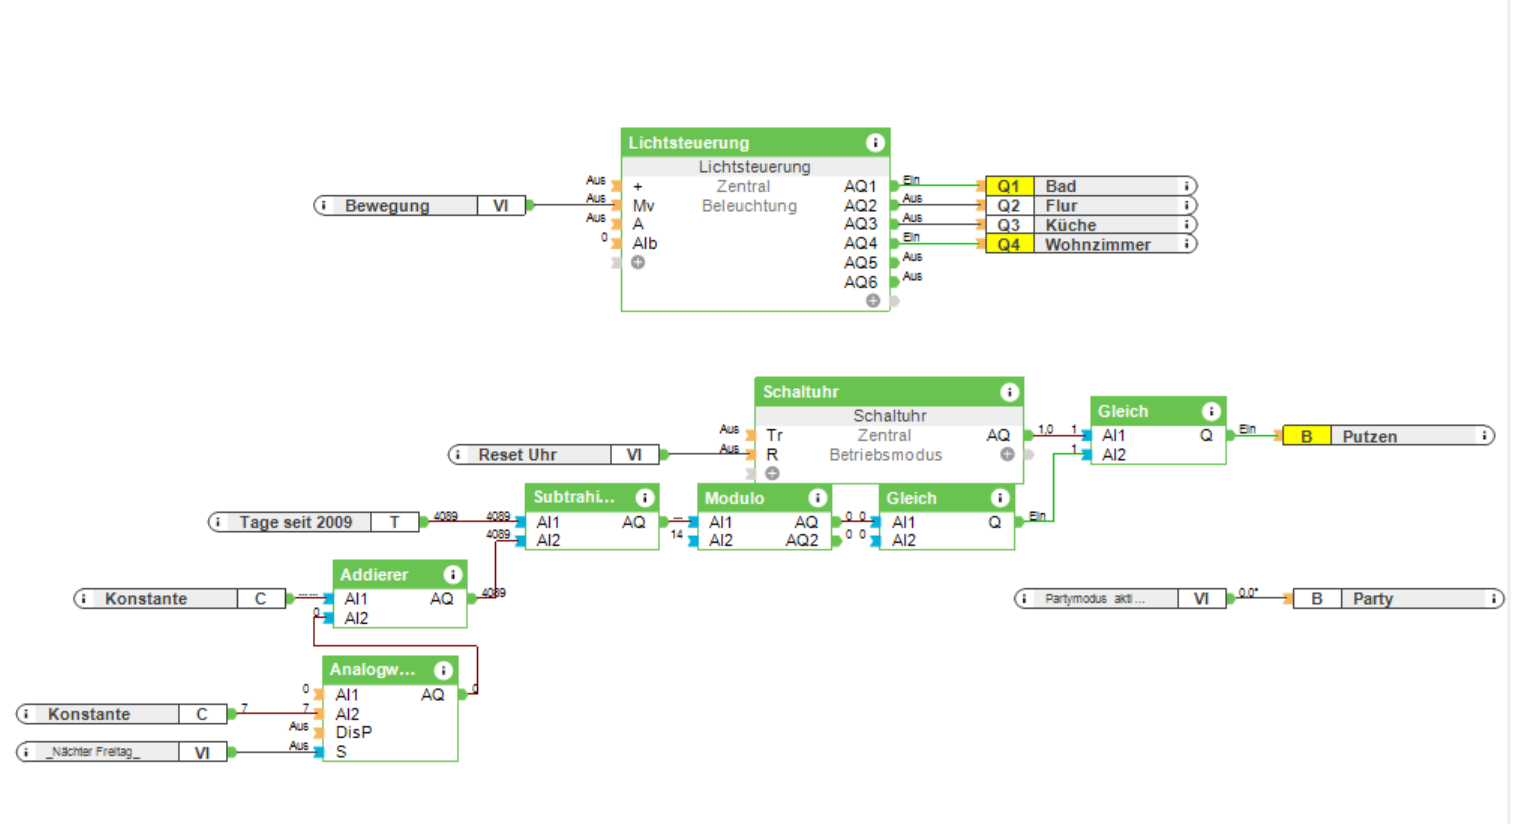Click info icon of _Nächter Freitag_ input
This screenshot has width=1514, height=824.
pos(27,752)
